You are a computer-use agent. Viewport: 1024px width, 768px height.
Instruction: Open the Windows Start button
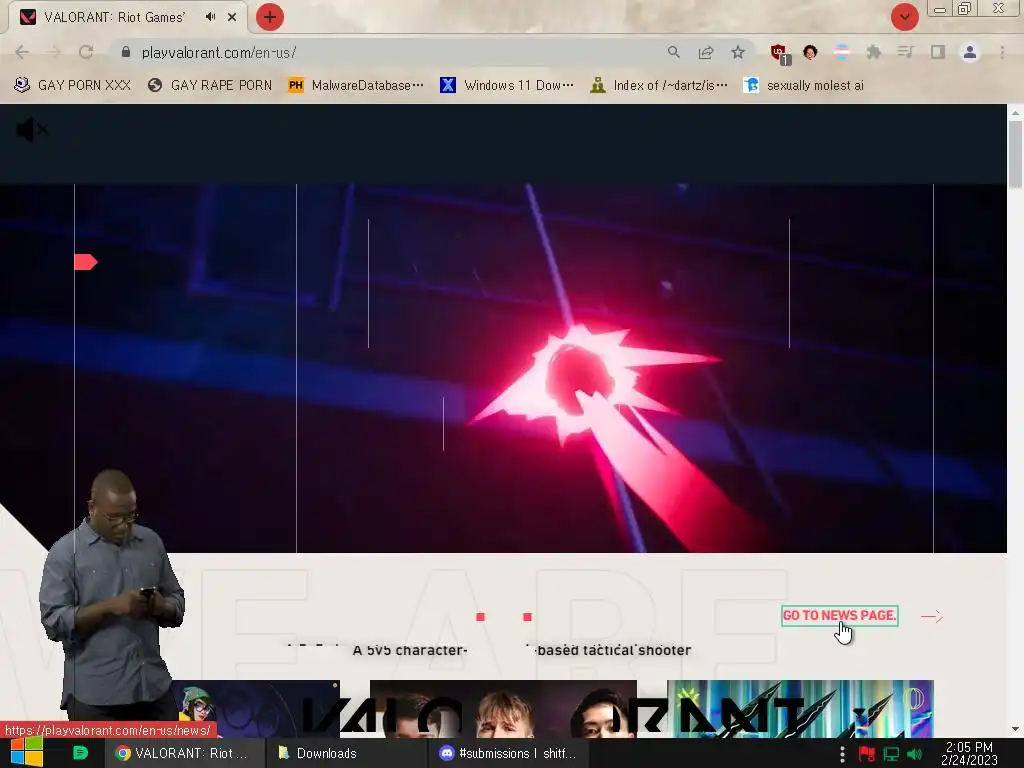[x=27, y=752]
